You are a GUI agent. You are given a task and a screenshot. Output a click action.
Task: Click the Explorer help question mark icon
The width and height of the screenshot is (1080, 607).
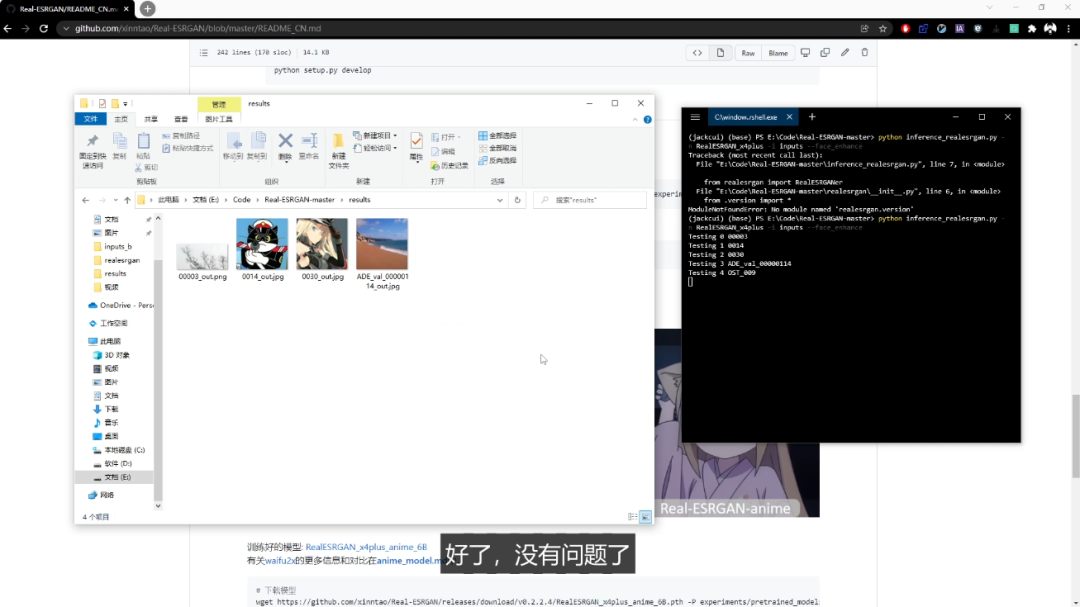click(x=647, y=119)
